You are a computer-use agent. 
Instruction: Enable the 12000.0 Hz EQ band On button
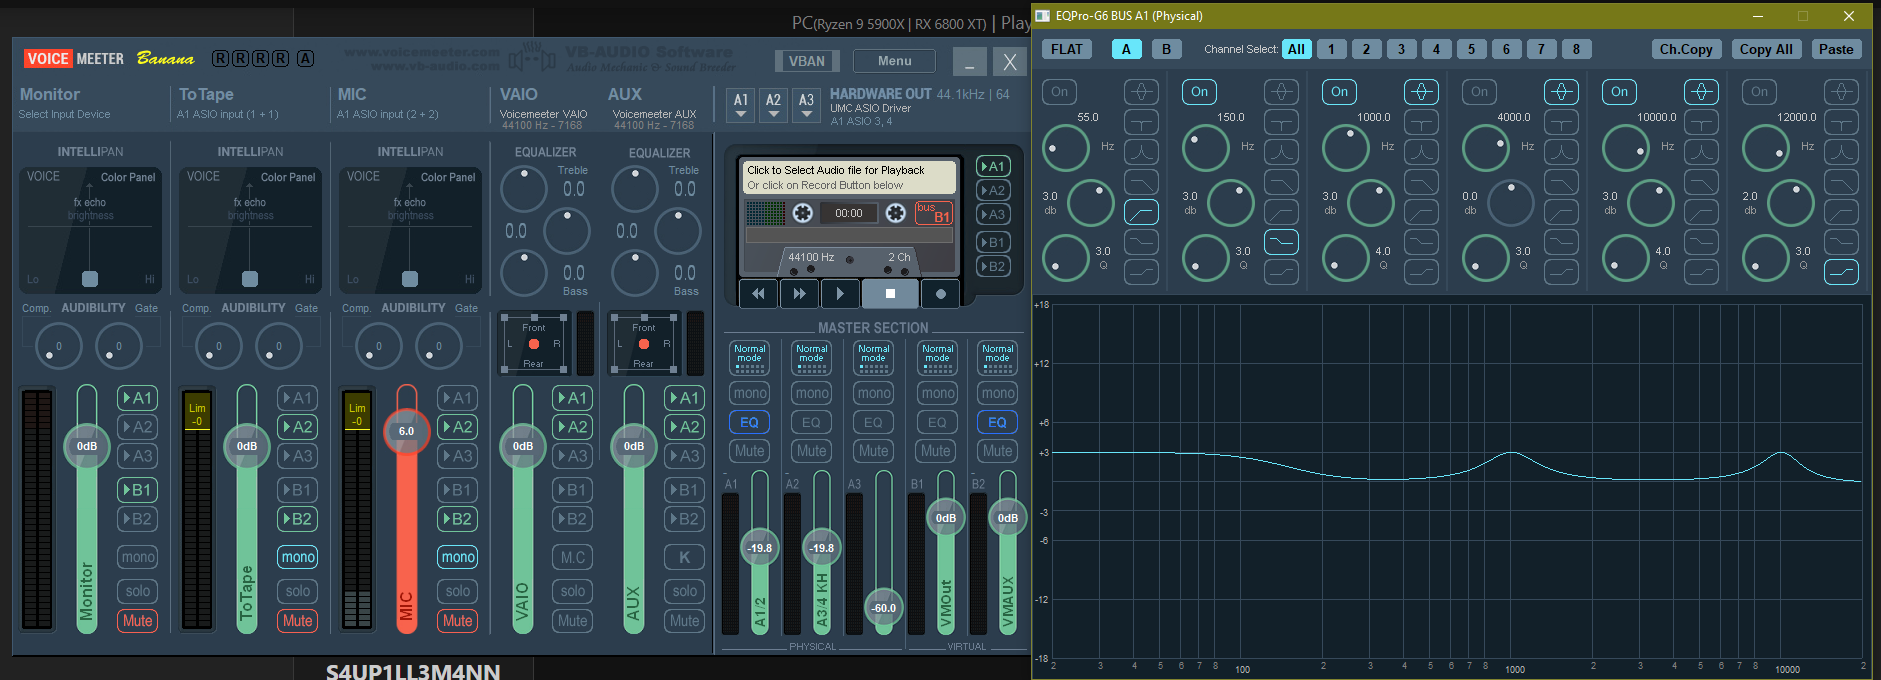point(1759,92)
